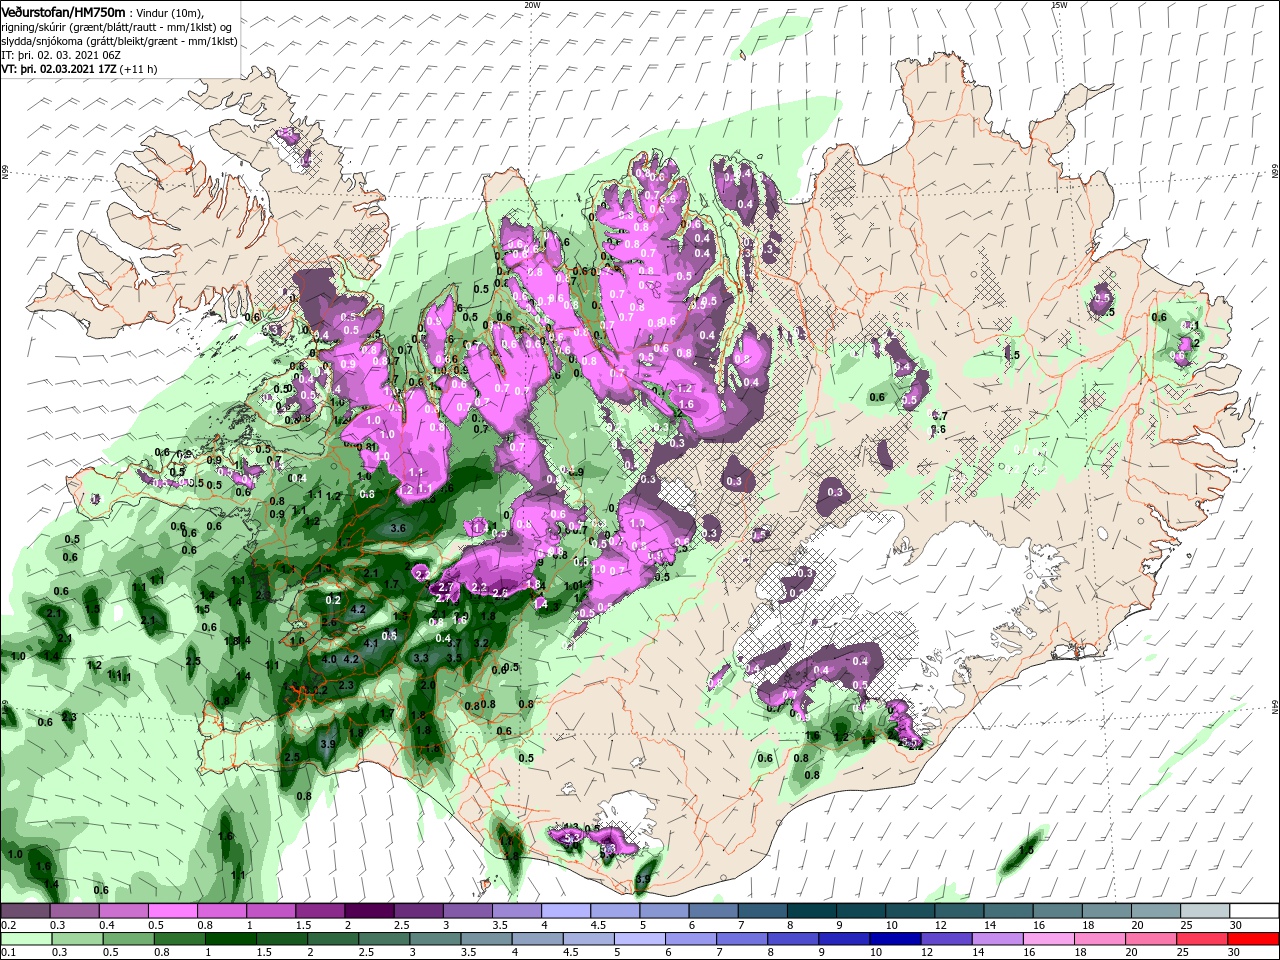Click the 3.6 precipitation value on the map
Image resolution: width=1280 pixels, height=960 pixels.
[397, 528]
